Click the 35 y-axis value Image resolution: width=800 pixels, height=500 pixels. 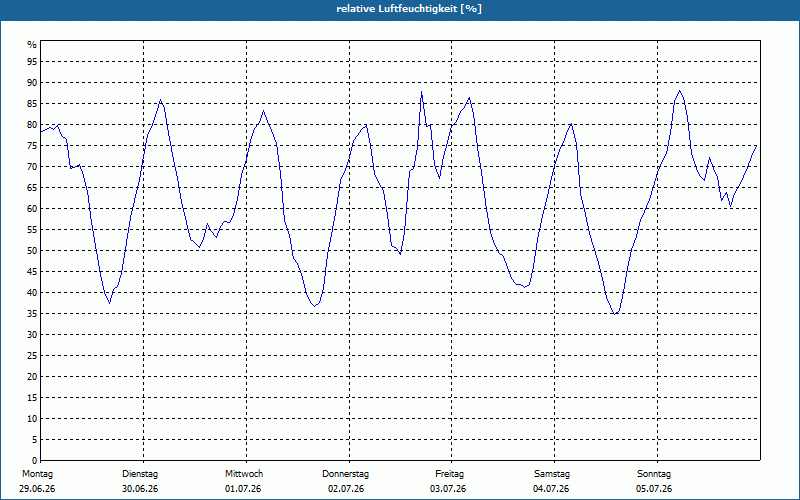point(32,314)
